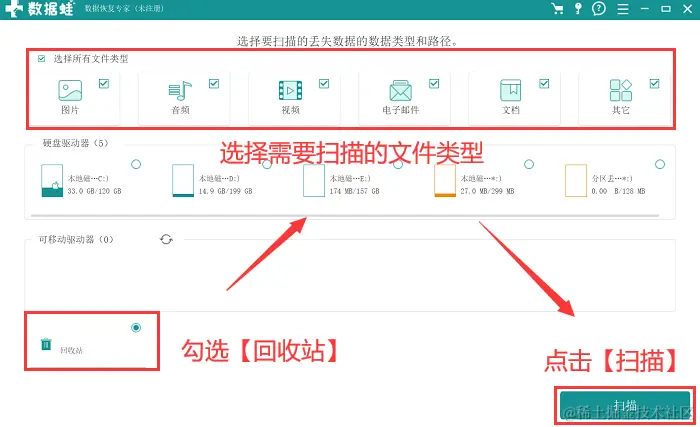Click the hard drive list horizontal scrollbar
This screenshot has height=427, width=700.
[x=345, y=216]
